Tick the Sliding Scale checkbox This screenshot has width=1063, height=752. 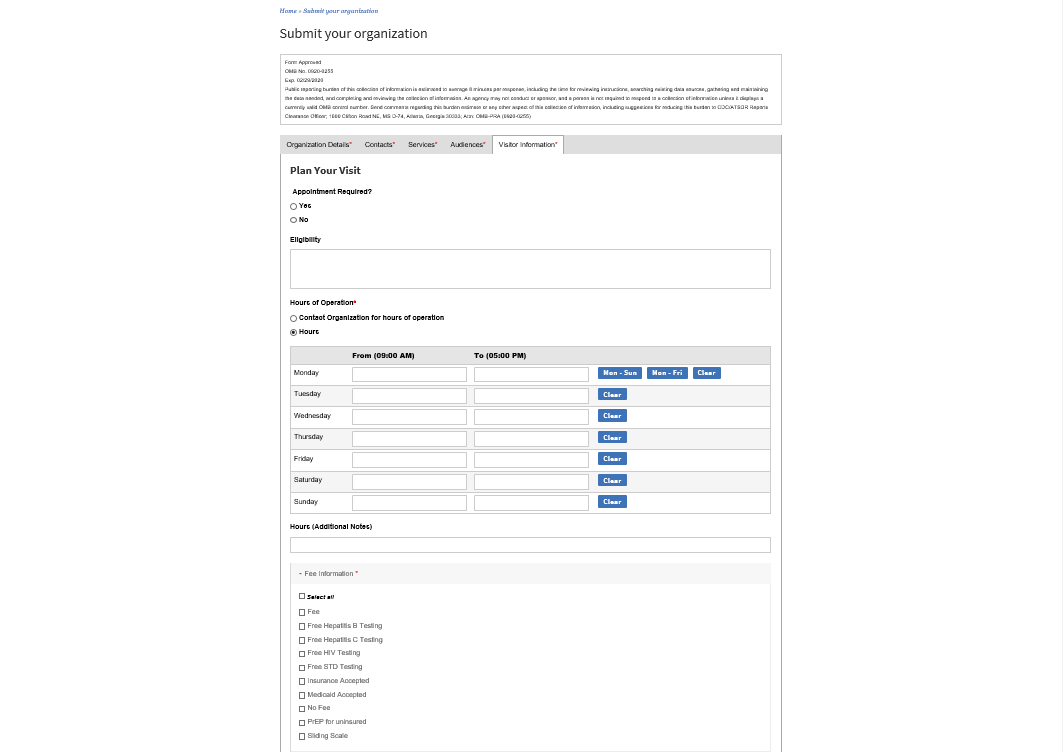(x=302, y=736)
